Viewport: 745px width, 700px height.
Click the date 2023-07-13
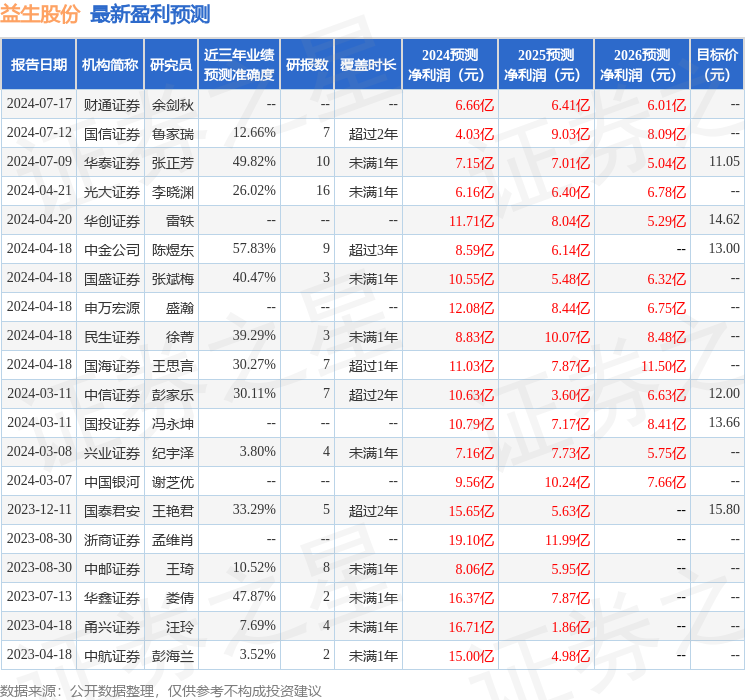pyautogui.click(x=39, y=597)
